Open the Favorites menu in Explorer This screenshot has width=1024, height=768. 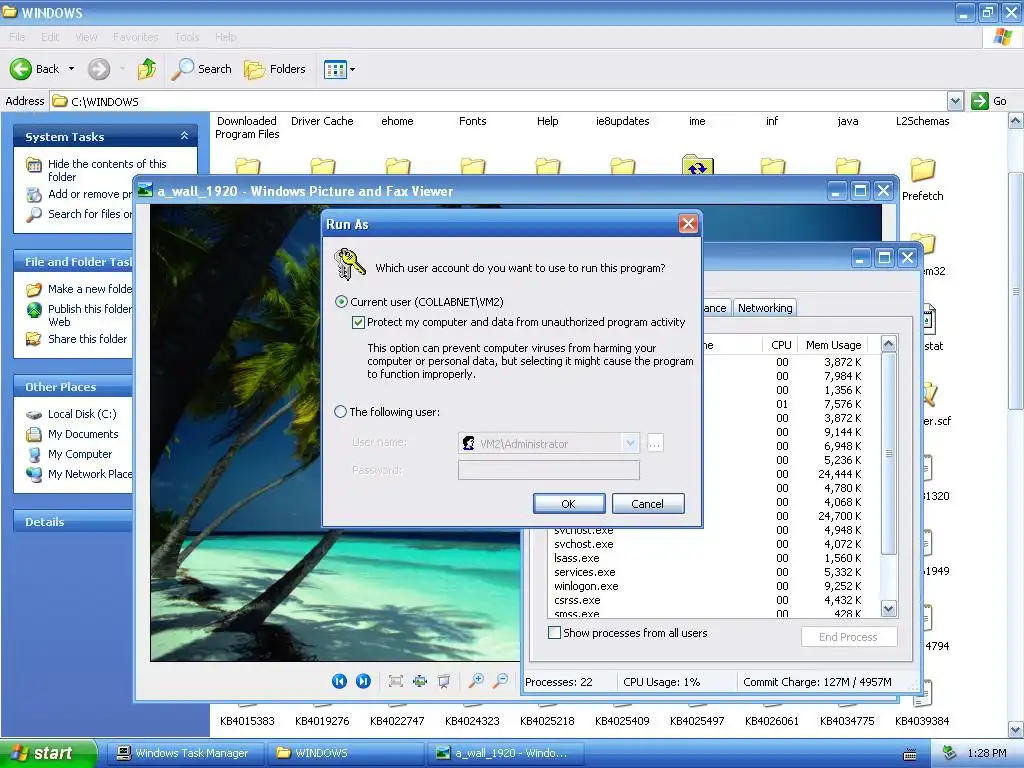pos(135,37)
